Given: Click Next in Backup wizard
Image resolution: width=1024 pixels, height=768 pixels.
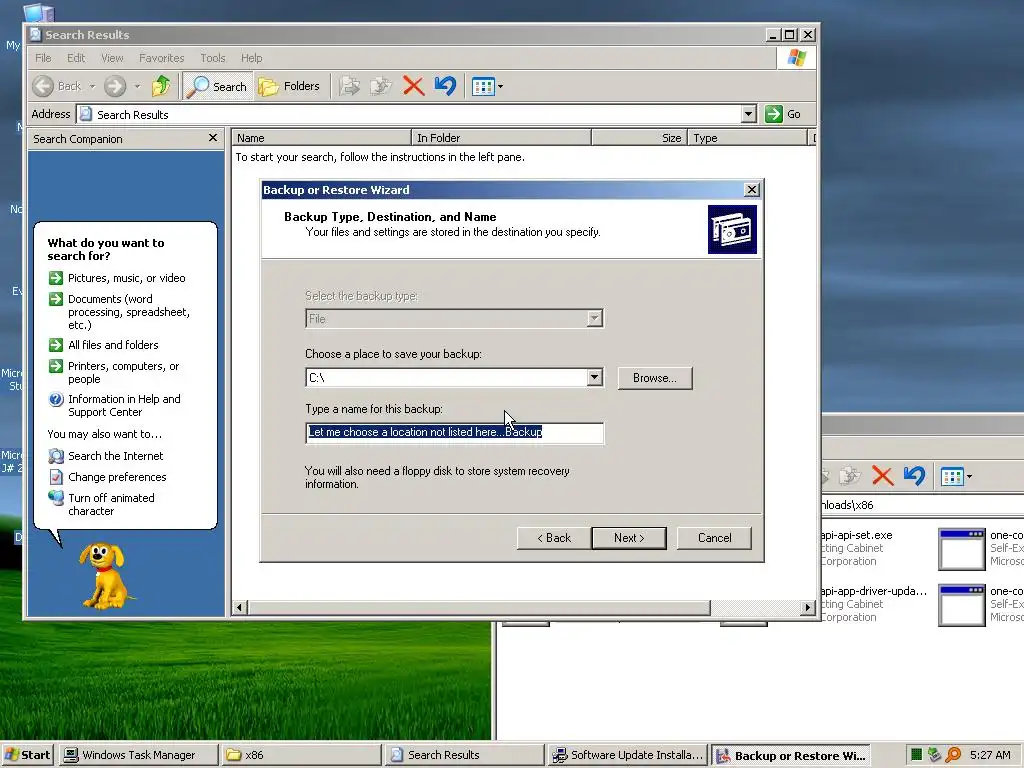Looking at the screenshot, I should (x=629, y=538).
